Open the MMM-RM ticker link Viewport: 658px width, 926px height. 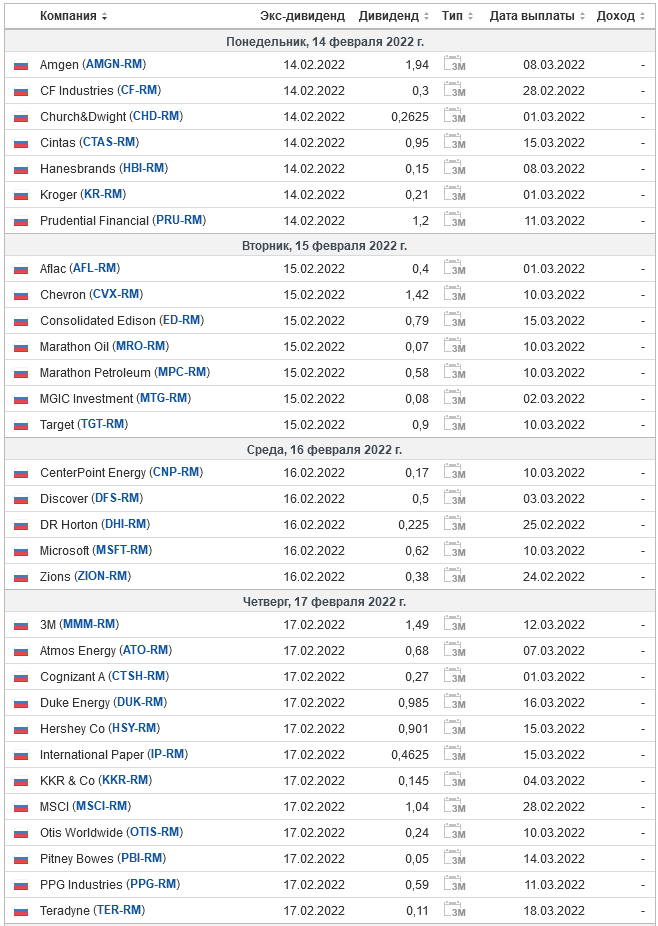coord(89,625)
